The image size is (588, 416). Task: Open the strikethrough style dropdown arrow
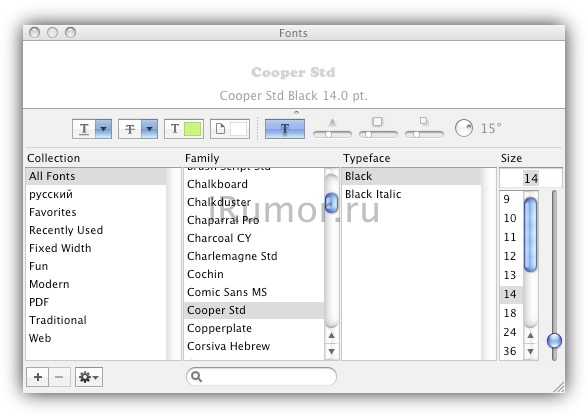coord(149,129)
